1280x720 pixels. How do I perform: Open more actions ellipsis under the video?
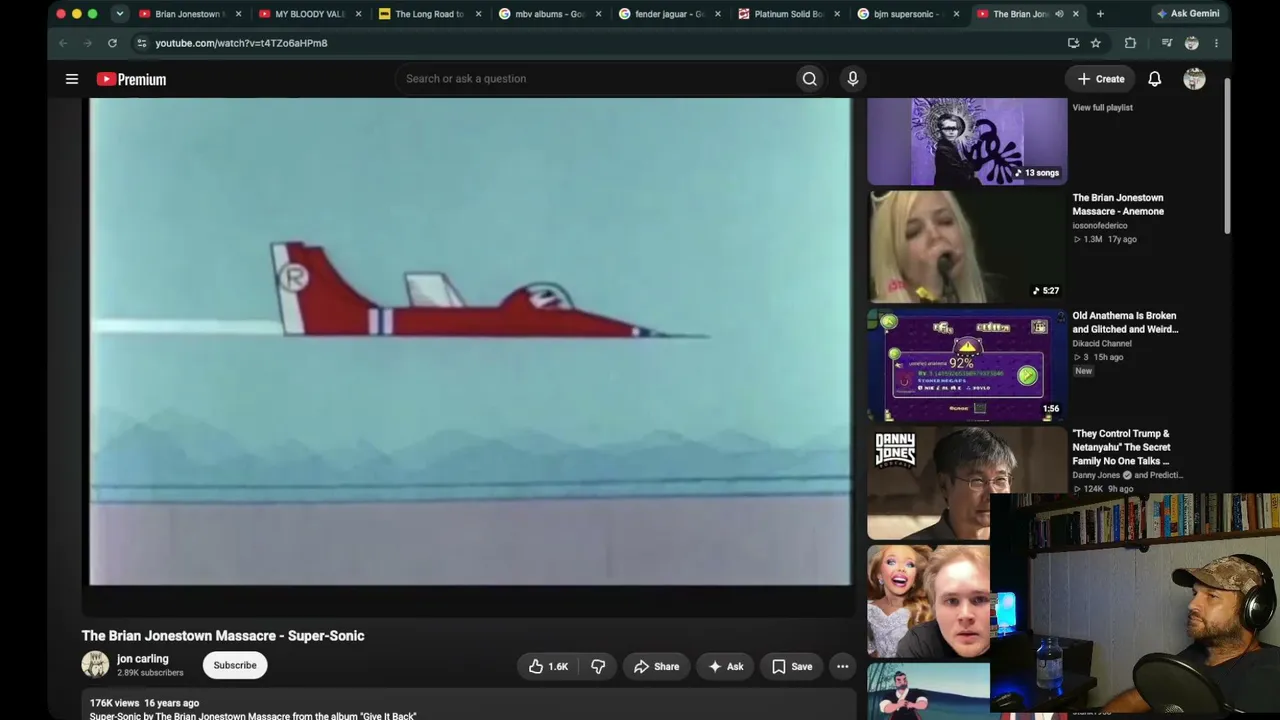[843, 666]
